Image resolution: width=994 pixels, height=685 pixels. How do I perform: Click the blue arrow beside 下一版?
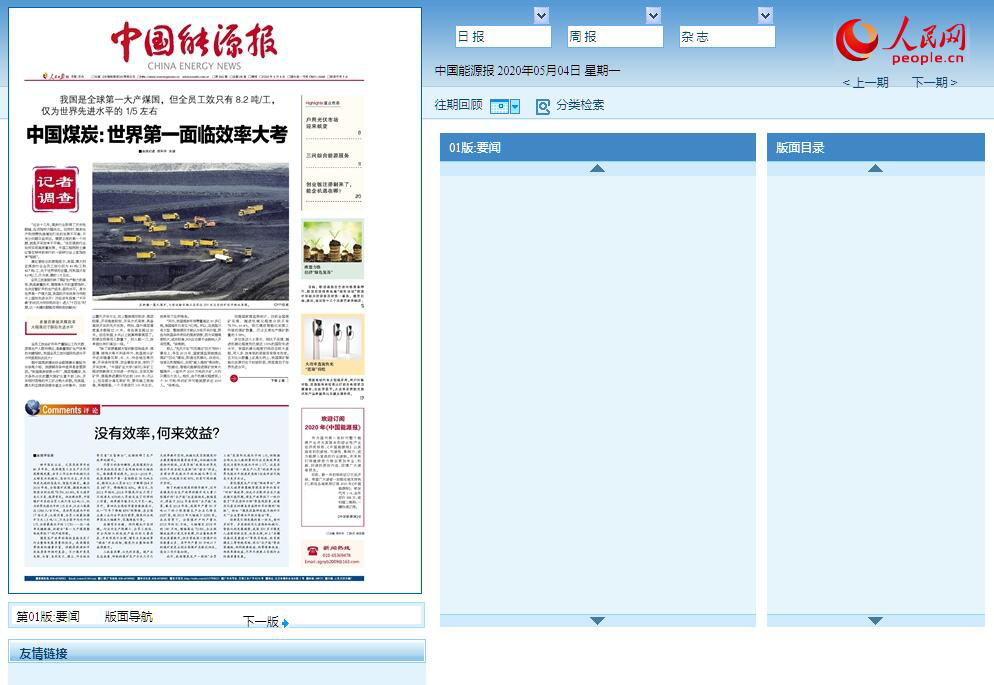coord(285,623)
